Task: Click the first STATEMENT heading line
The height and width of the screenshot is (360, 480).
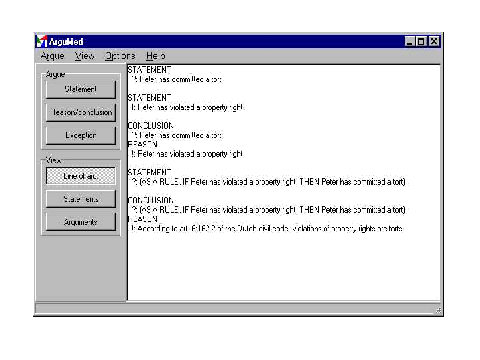Action: click(x=149, y=70)
